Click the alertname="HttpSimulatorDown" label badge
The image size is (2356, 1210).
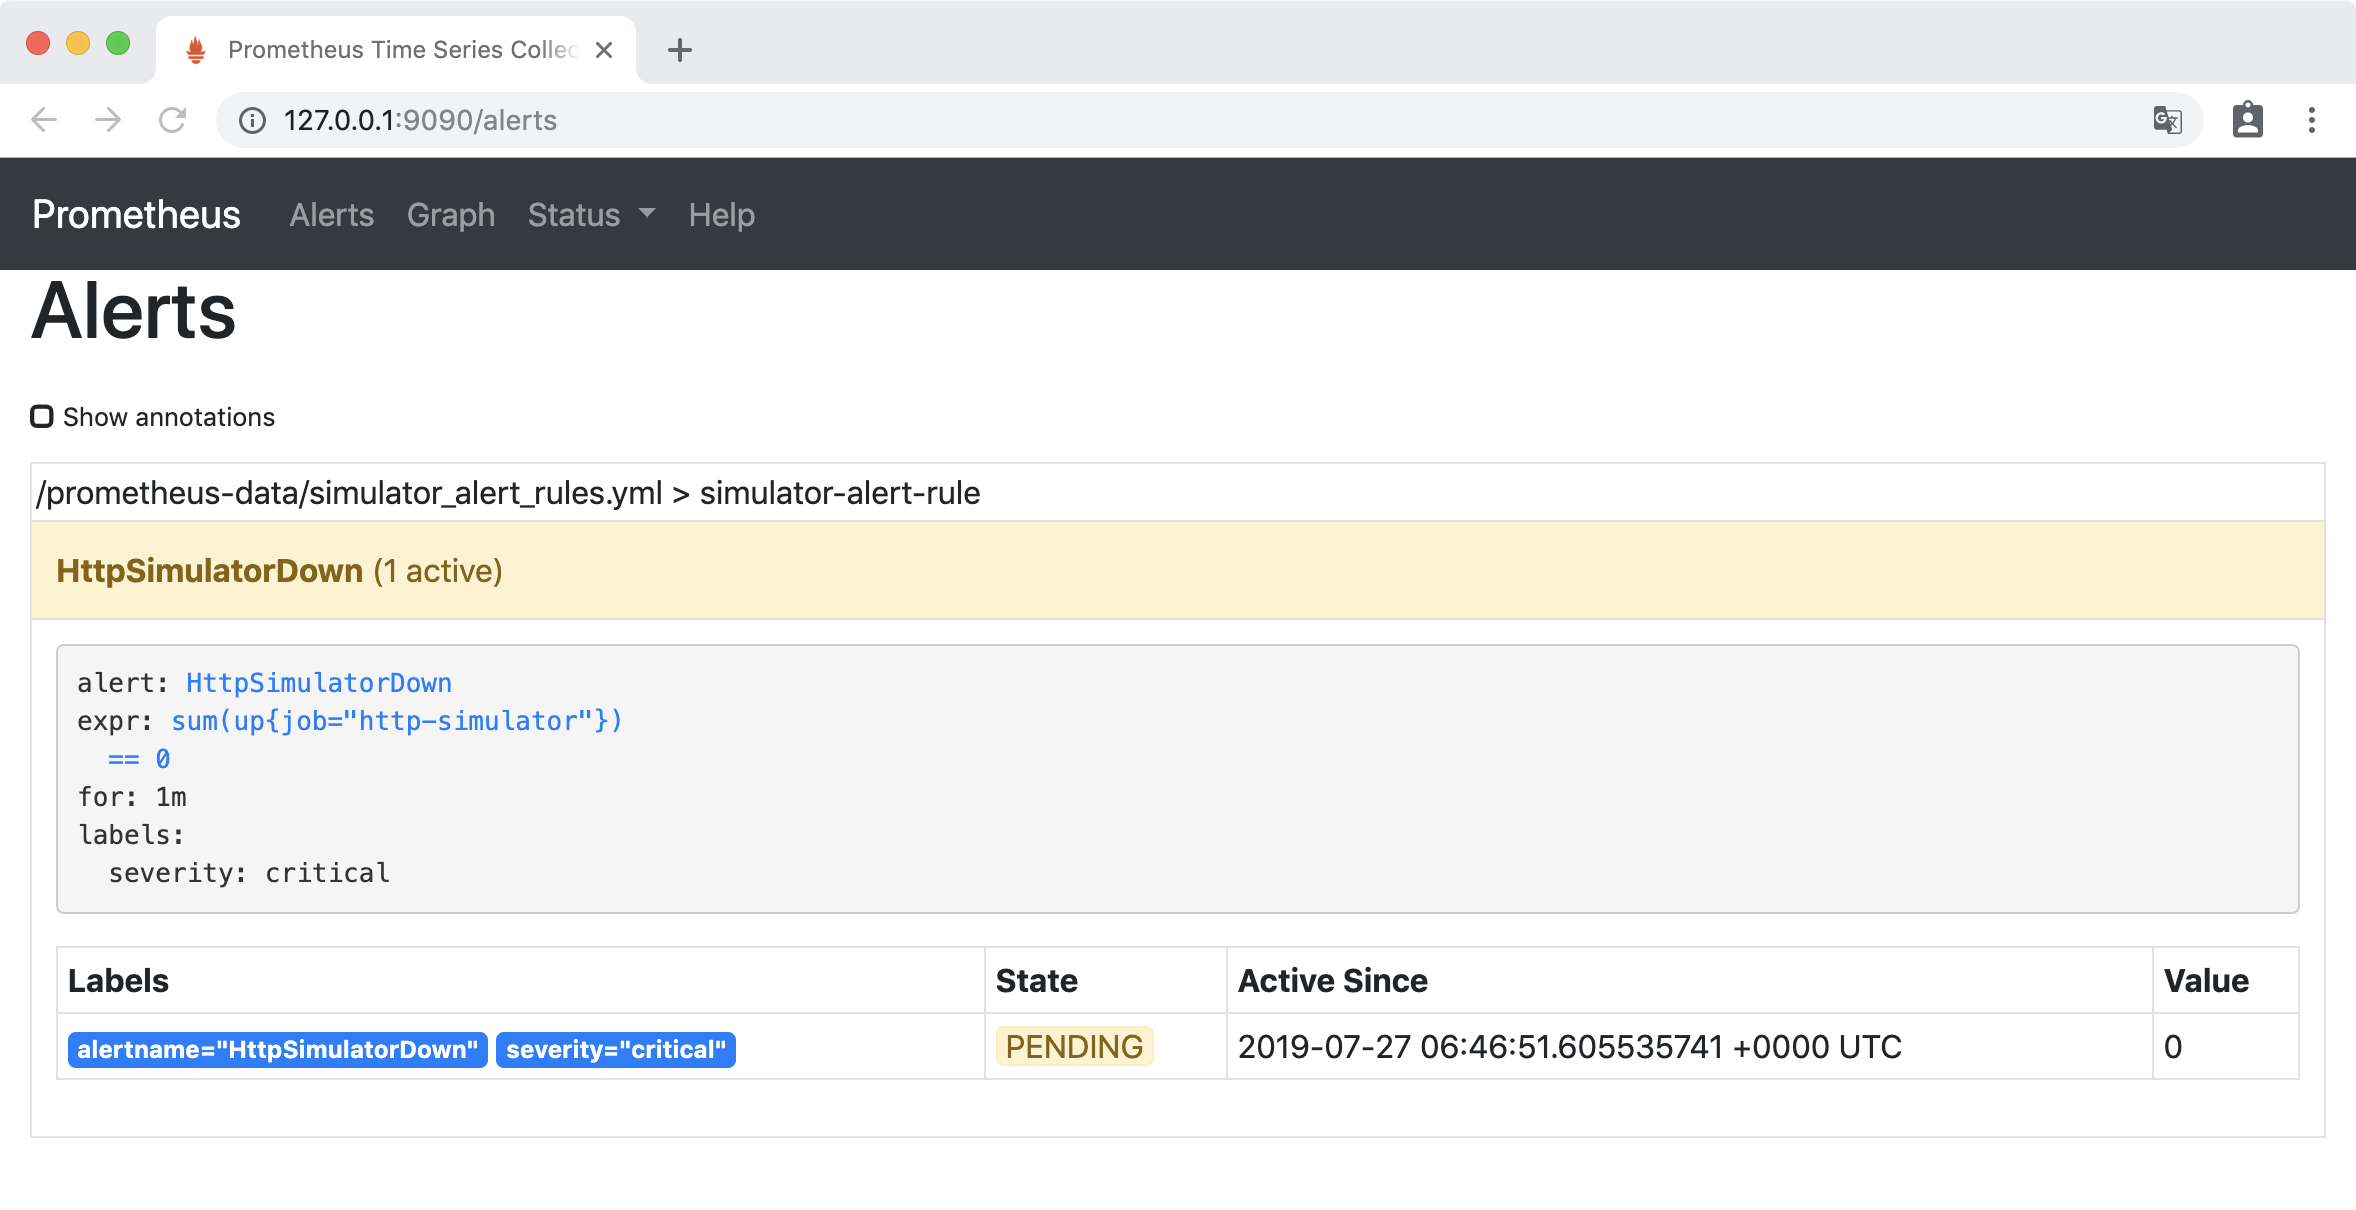click(277, 1049)
